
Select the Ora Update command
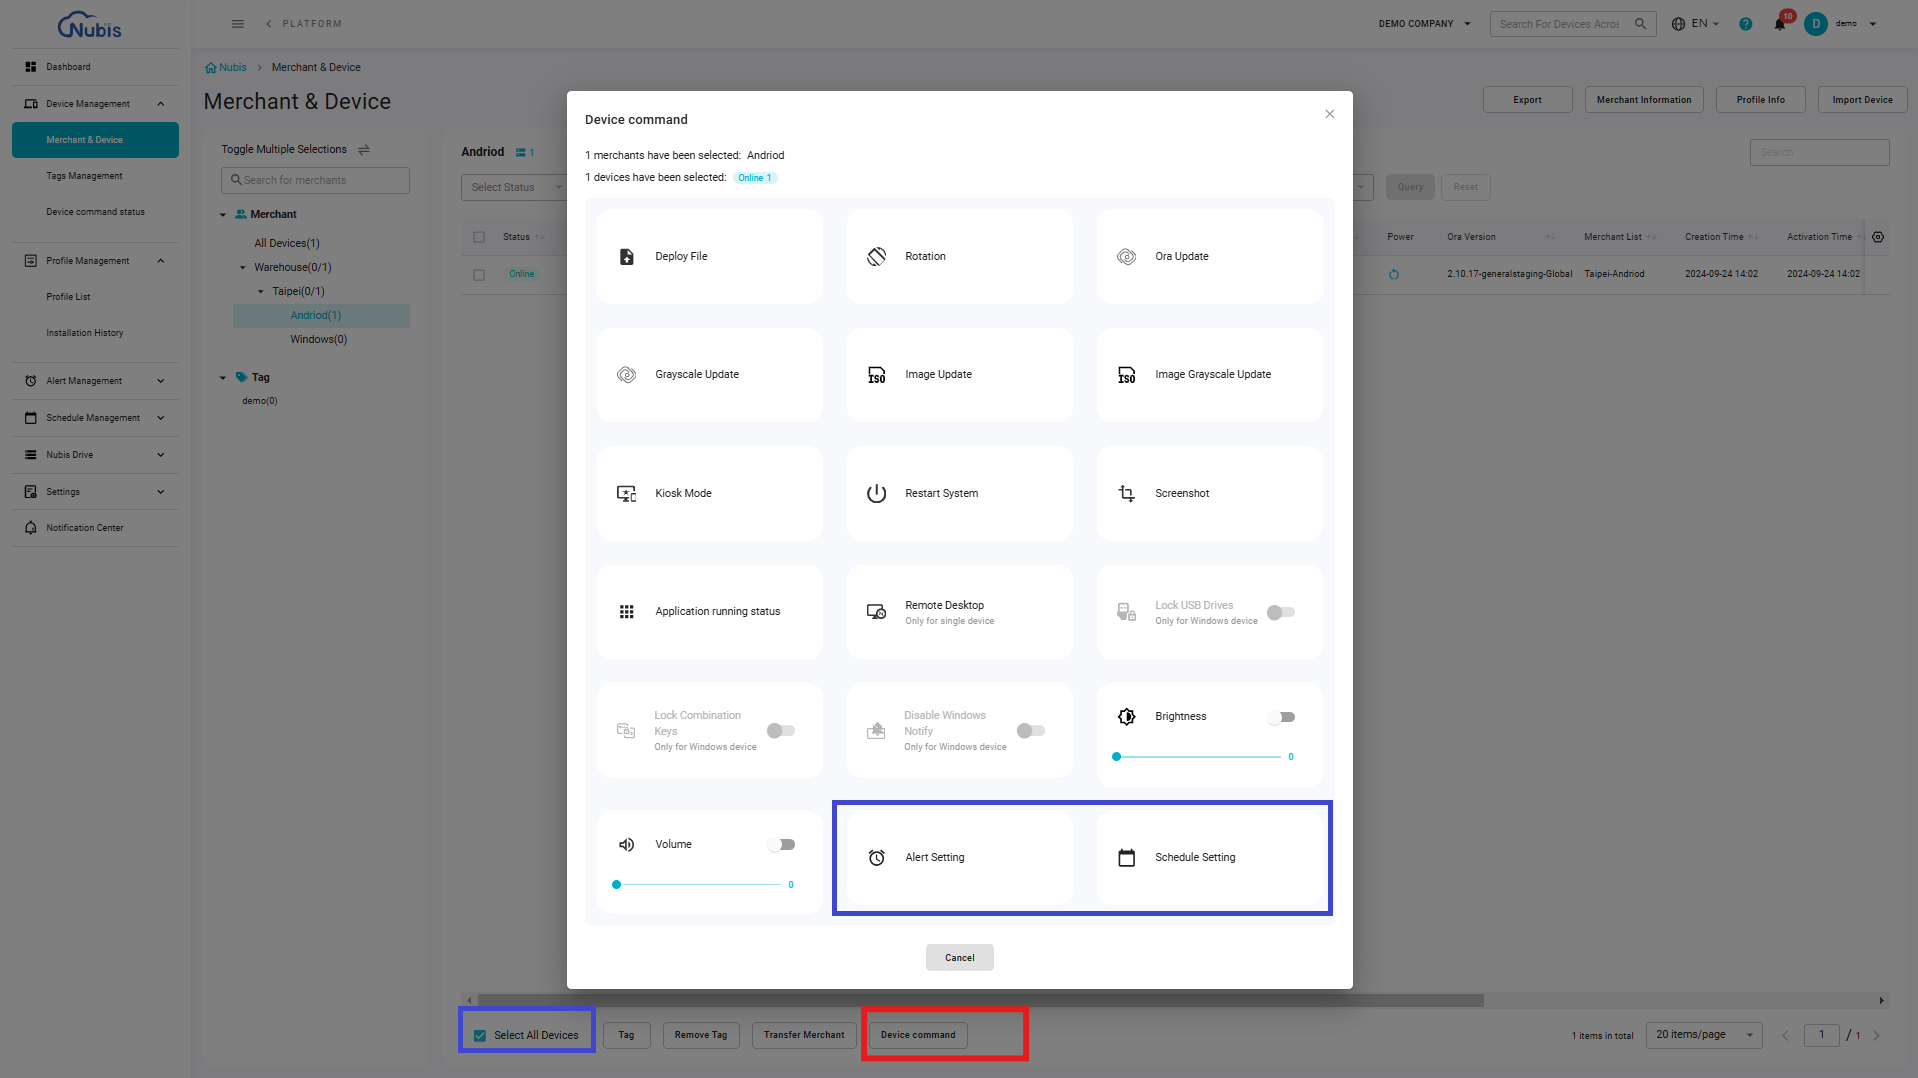(x=1209, y=256)
